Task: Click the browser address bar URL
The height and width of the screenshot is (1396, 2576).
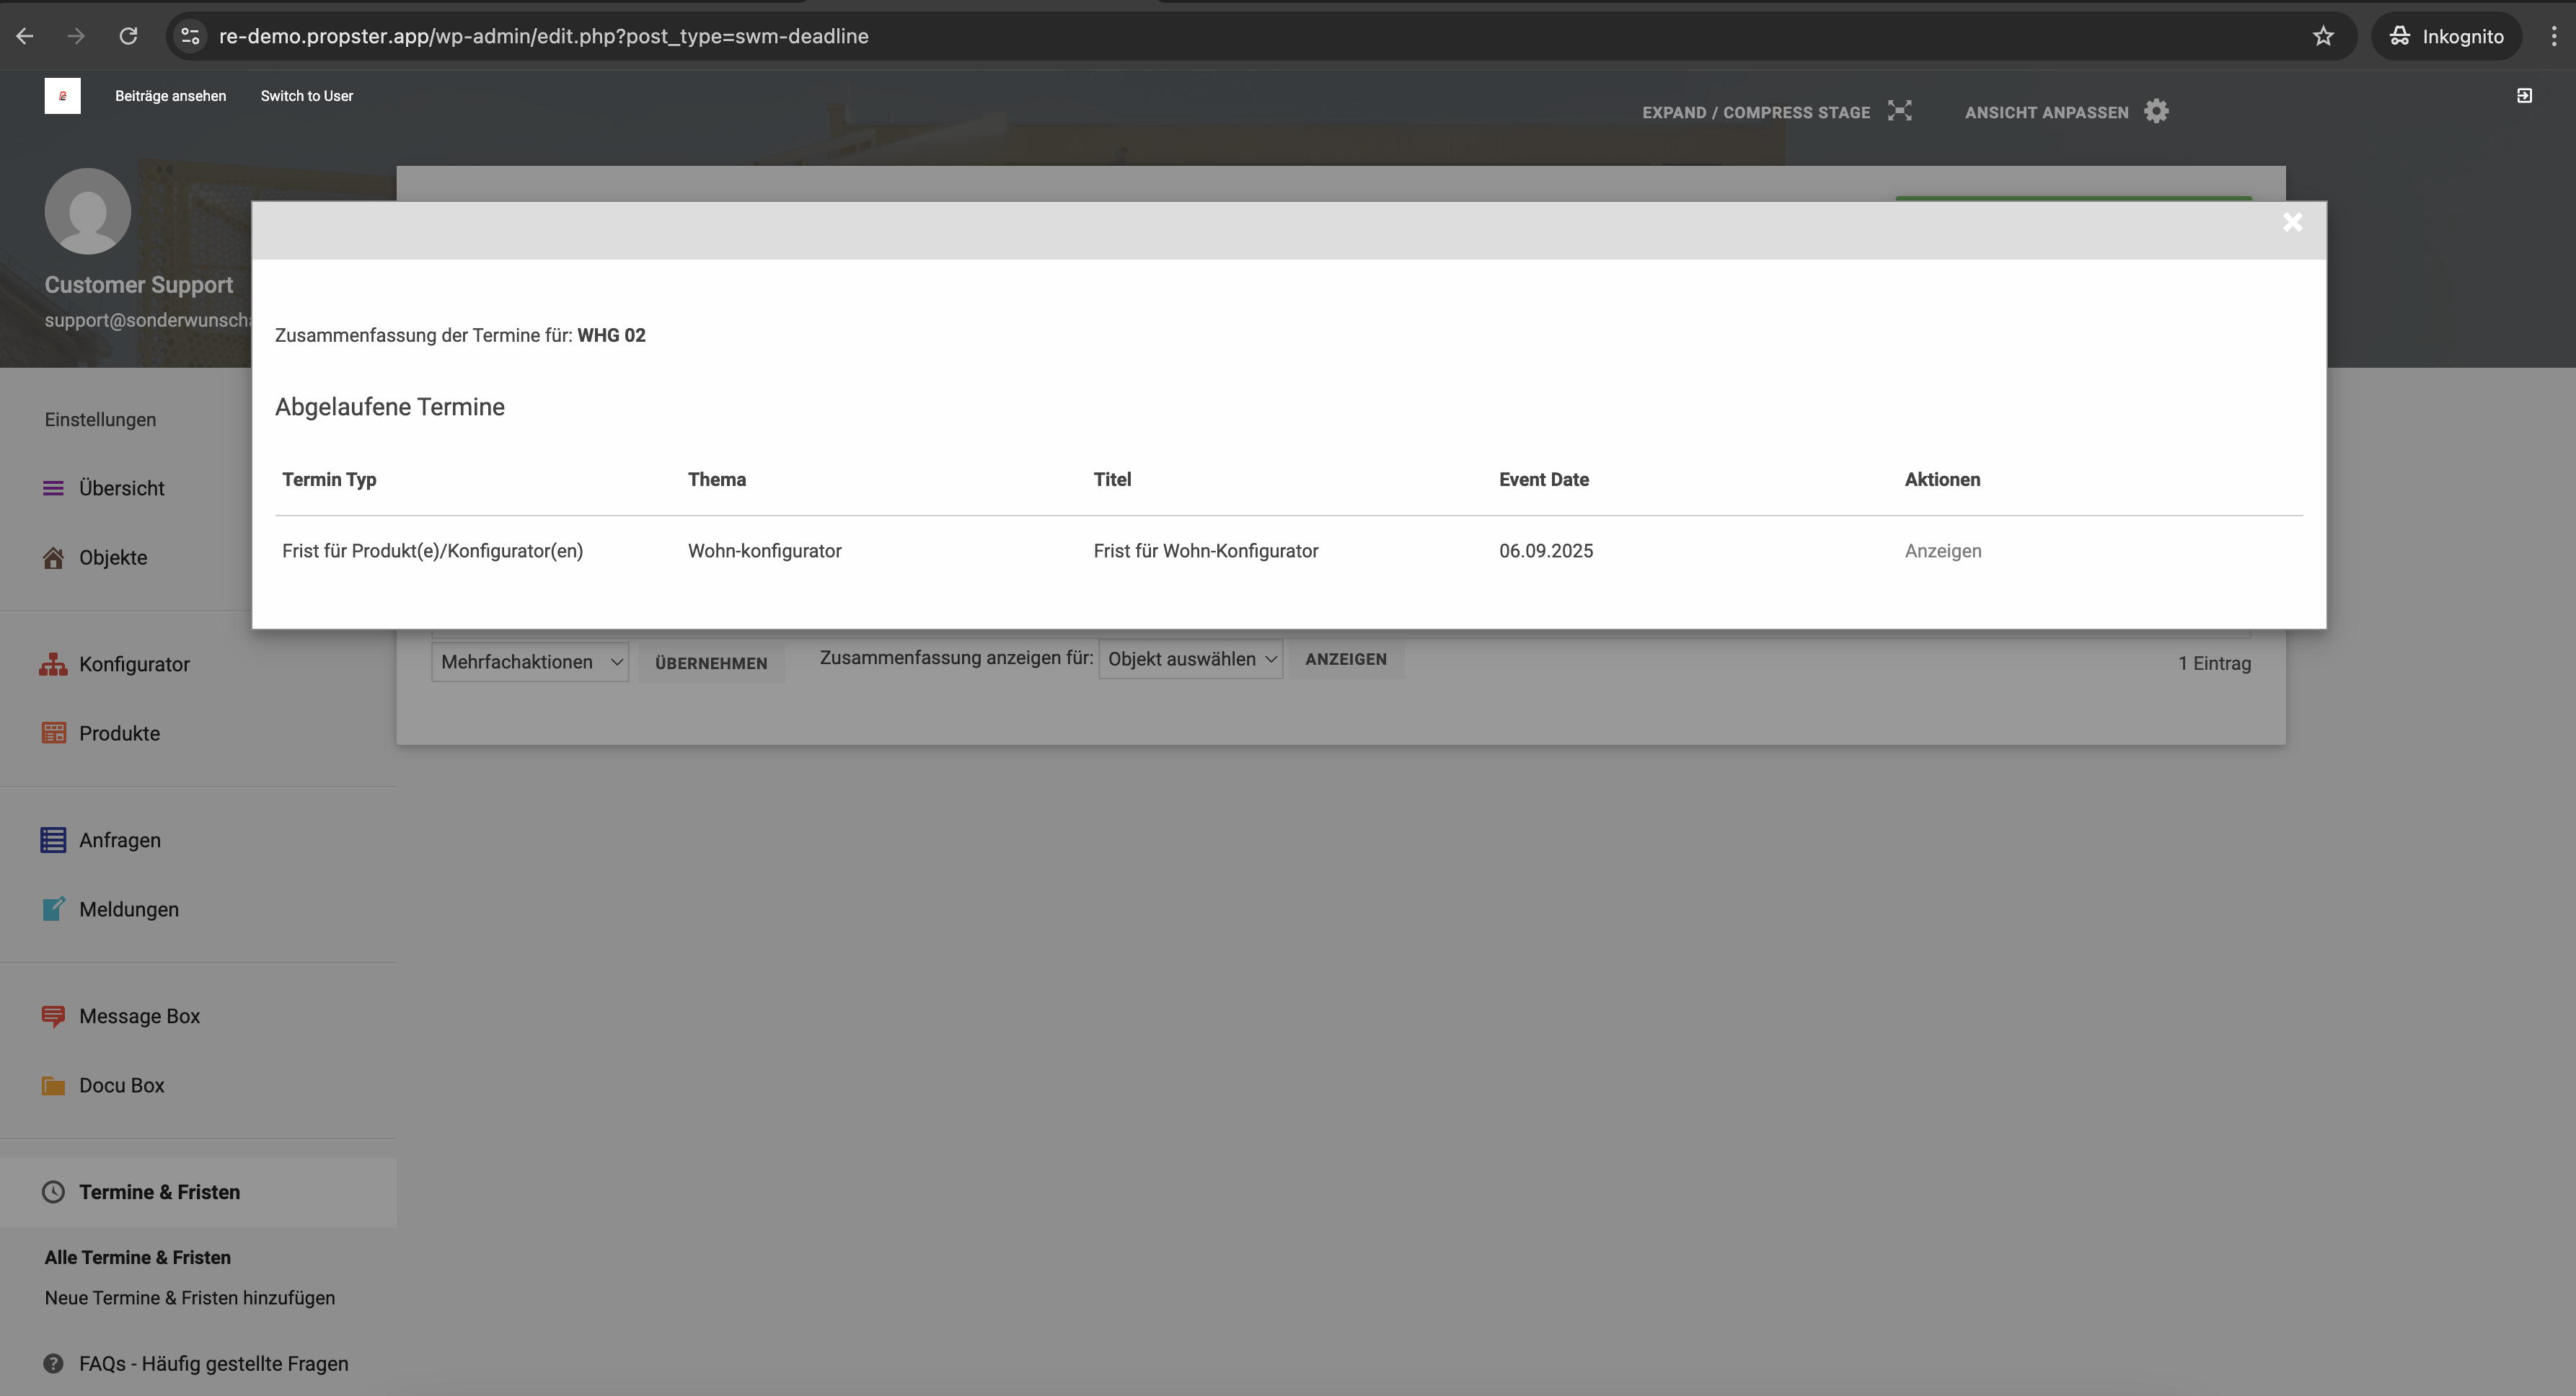Action: click(x=543, y=36)
